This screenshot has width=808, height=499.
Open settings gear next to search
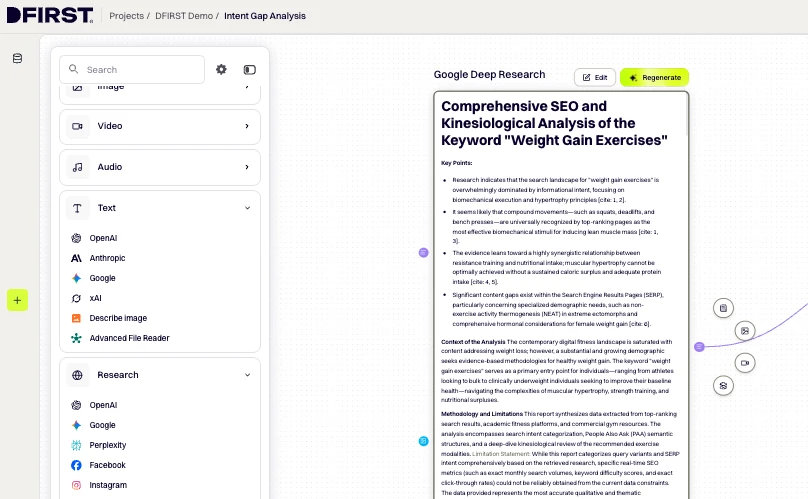point(221,69)
